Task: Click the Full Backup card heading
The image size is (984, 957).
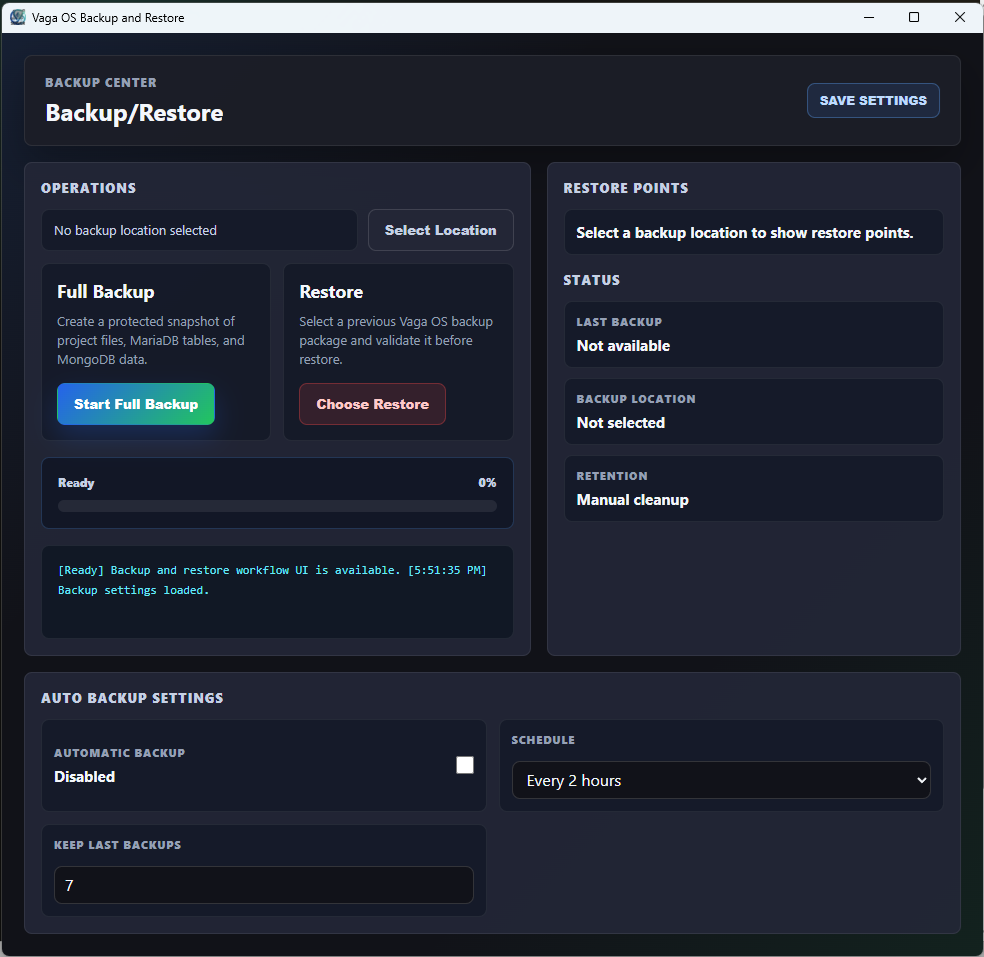Action: [105, 292]
